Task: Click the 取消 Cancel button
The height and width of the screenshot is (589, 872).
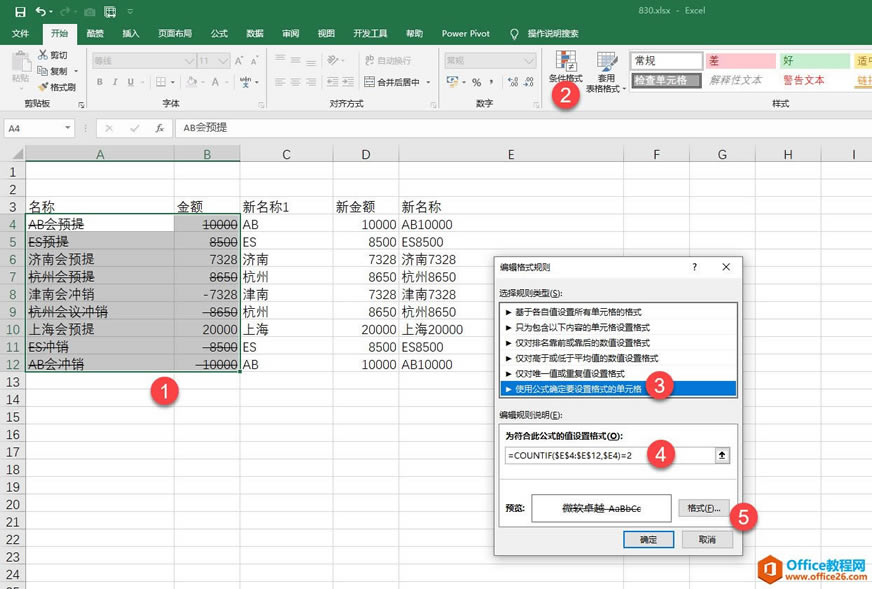Action: point(707,539)
